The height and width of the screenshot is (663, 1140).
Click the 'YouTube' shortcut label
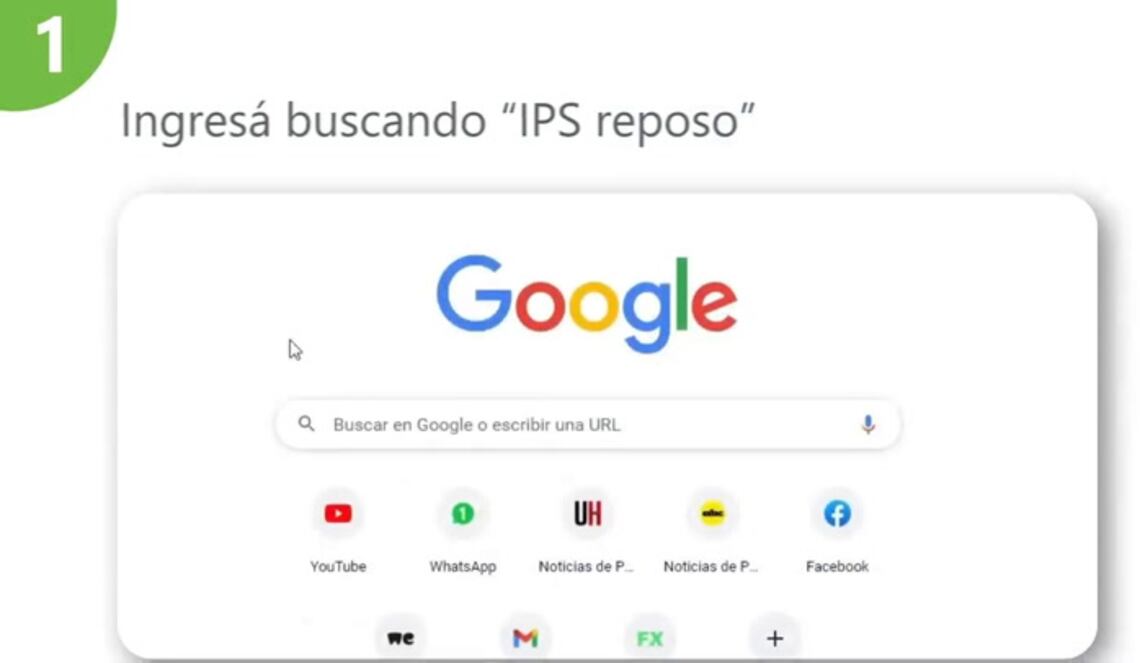338,566
